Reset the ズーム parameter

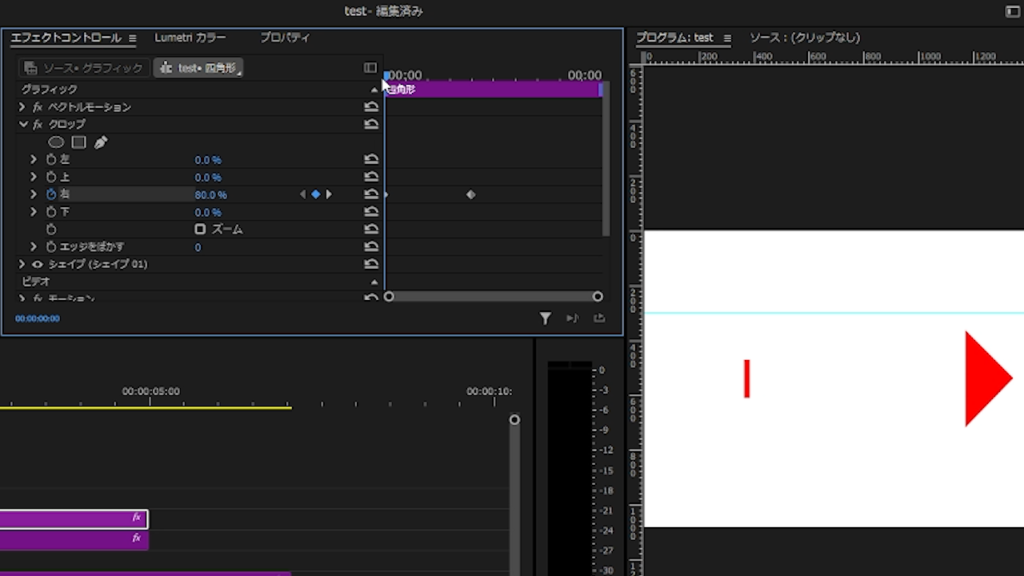371,229
